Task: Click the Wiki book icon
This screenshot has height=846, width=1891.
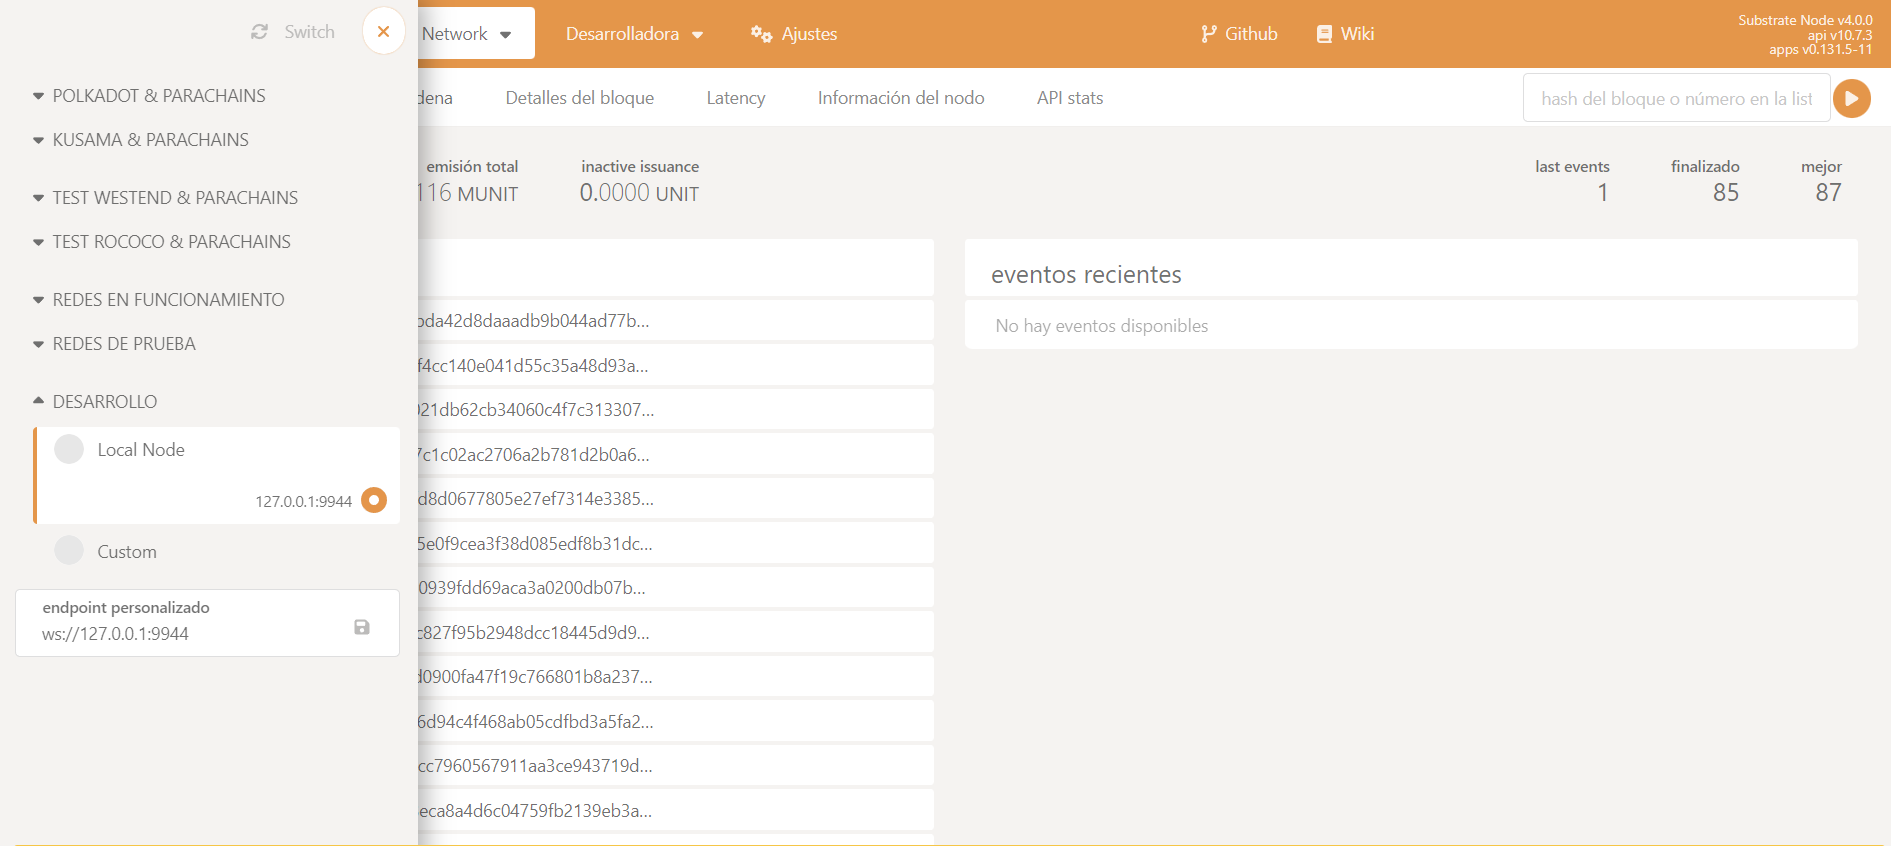Action: (x=1324, y=34)
